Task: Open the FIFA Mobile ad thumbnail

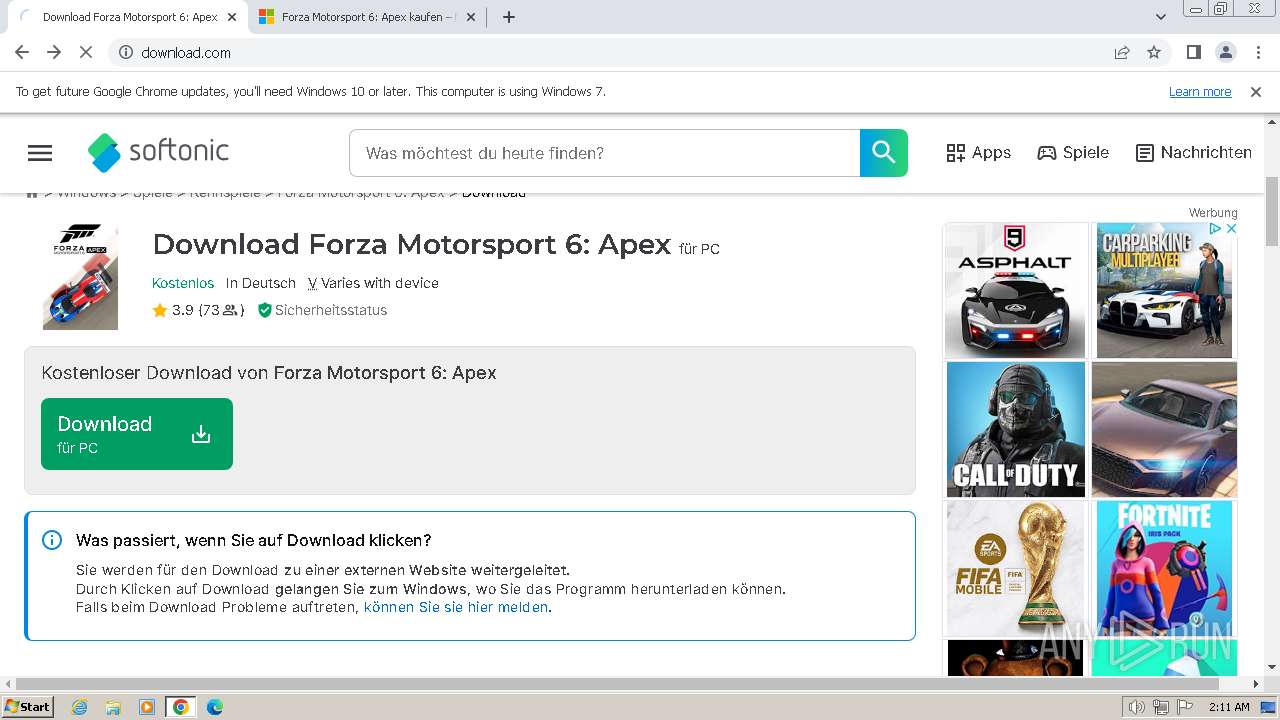Action: 1016,568
